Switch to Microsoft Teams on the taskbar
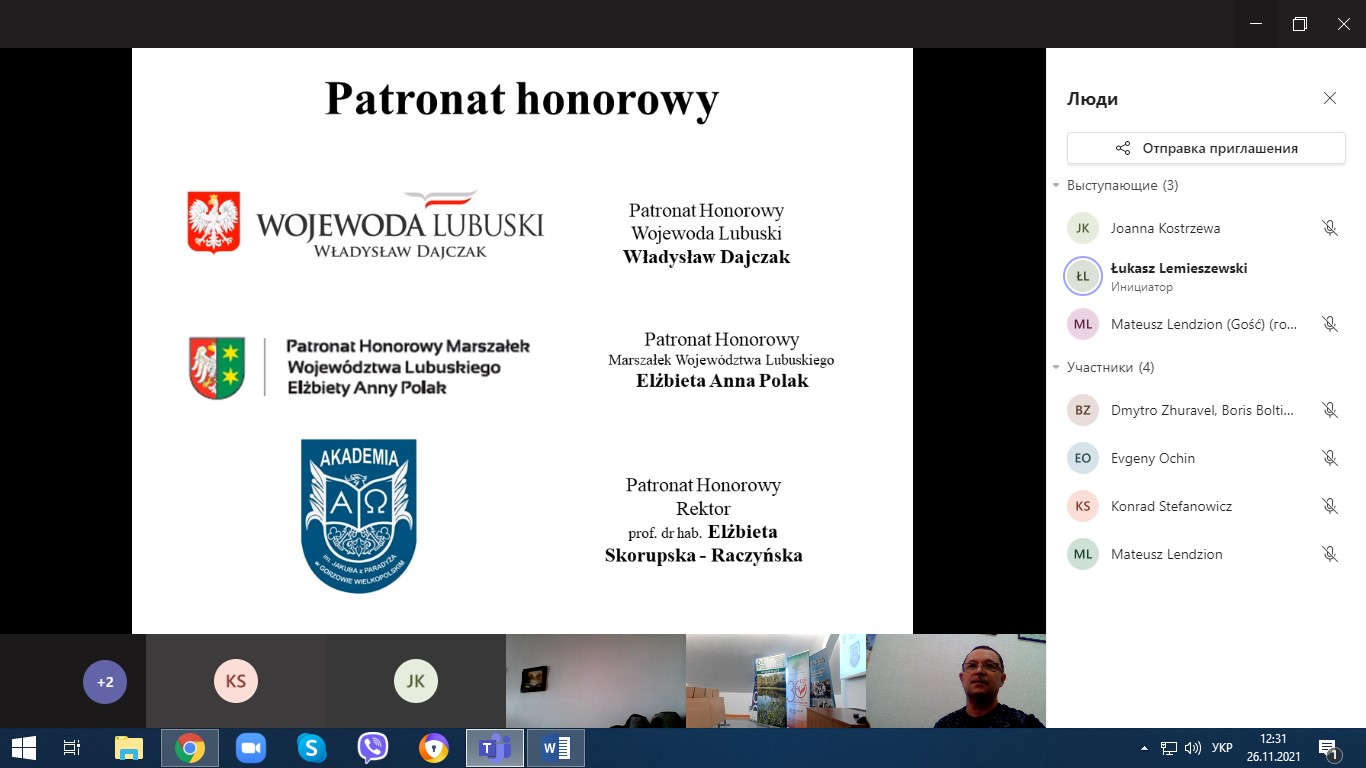Screen dimensions: 1366x768 (x=495, y=748)
